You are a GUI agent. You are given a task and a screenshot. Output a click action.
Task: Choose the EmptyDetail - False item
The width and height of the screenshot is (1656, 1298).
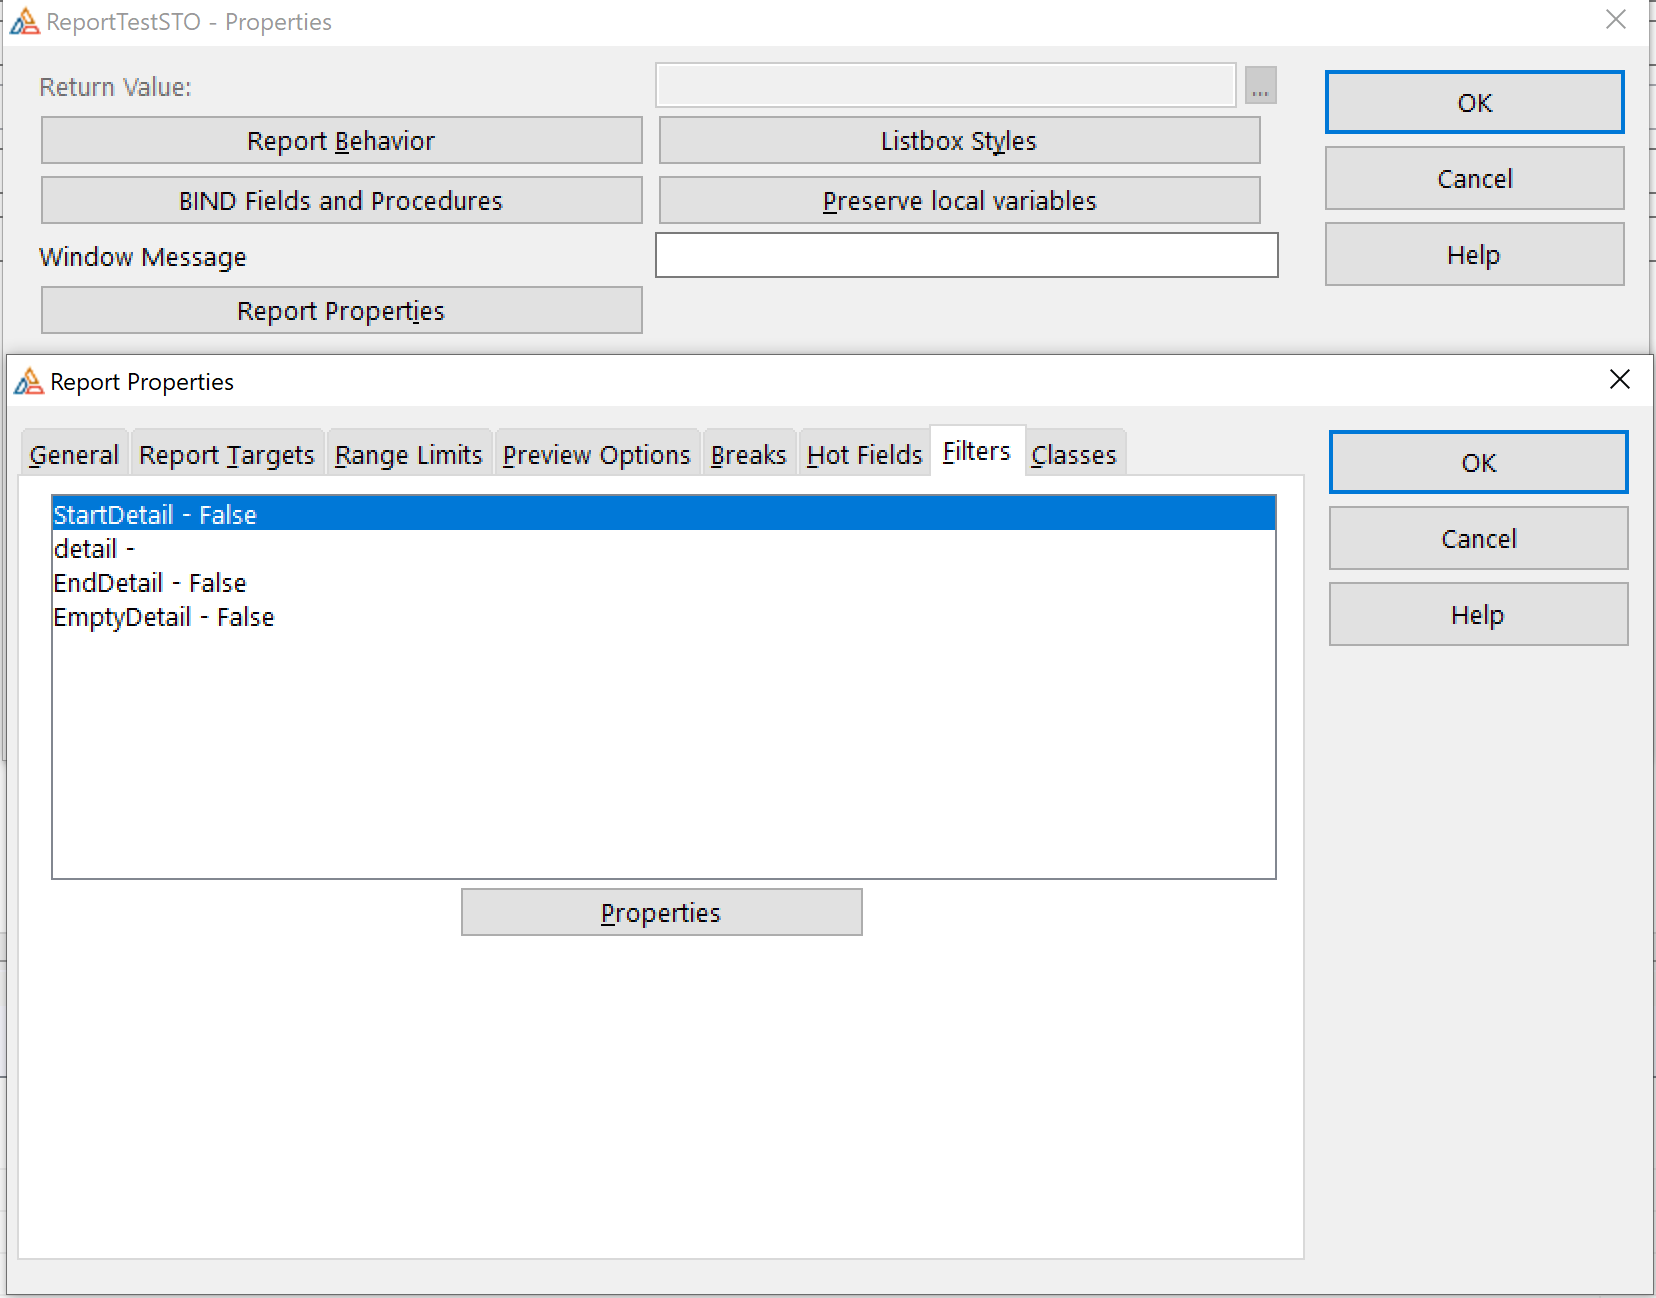tap(164, 617)
